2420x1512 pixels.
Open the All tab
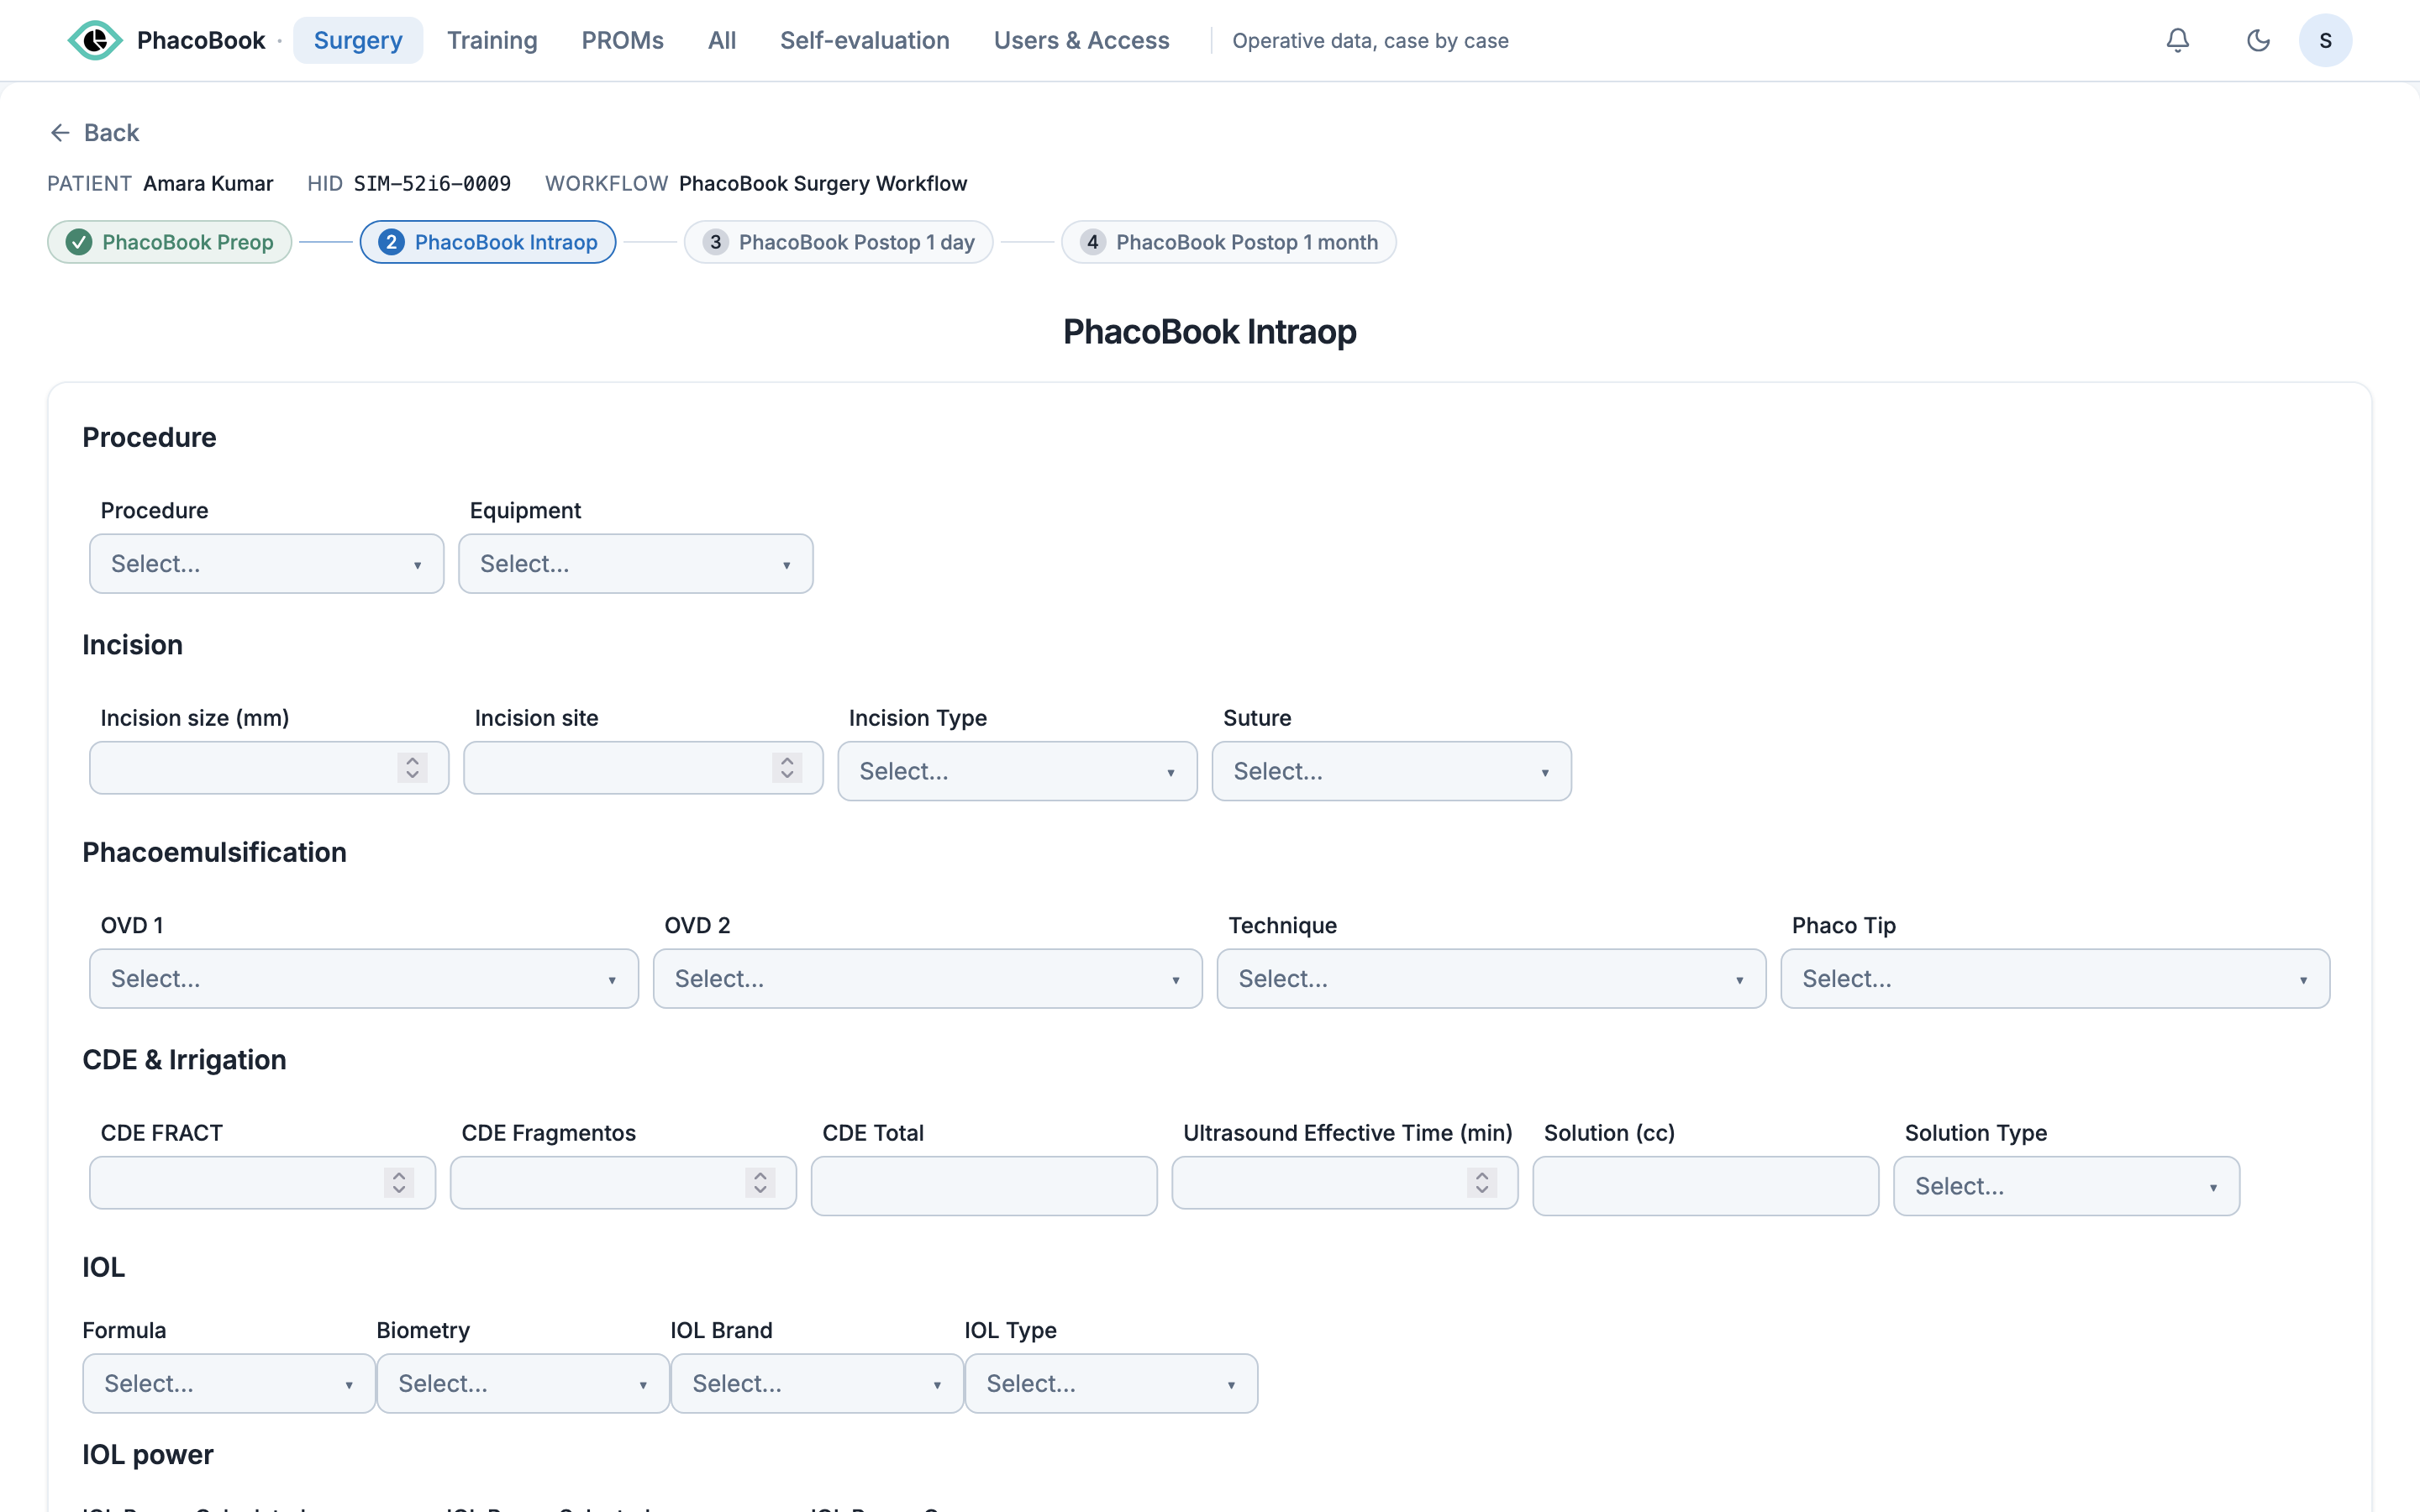pos(722,40)
